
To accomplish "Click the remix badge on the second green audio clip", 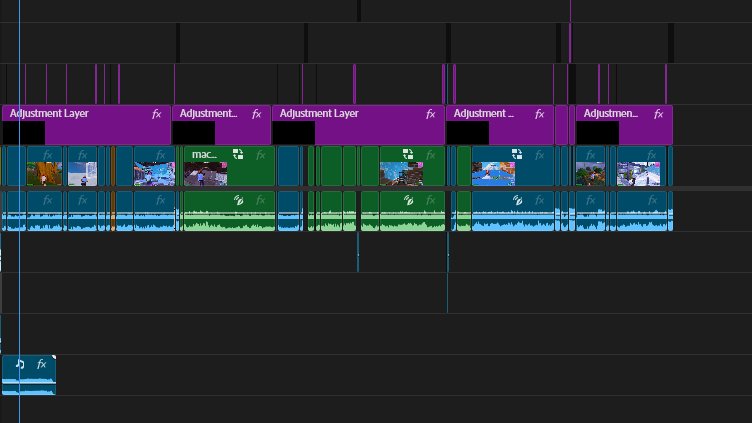I will point(408,200).
